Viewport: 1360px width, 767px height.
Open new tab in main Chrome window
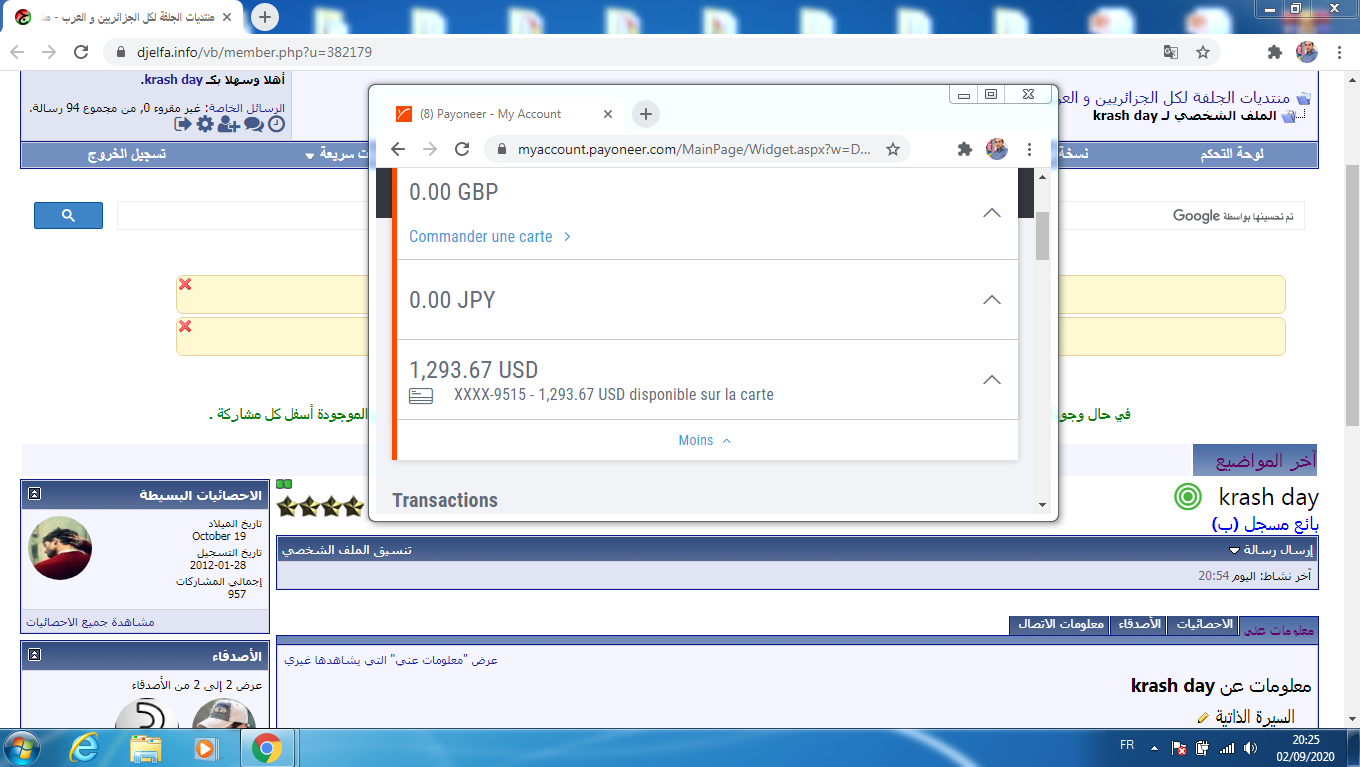pos(264,17)
